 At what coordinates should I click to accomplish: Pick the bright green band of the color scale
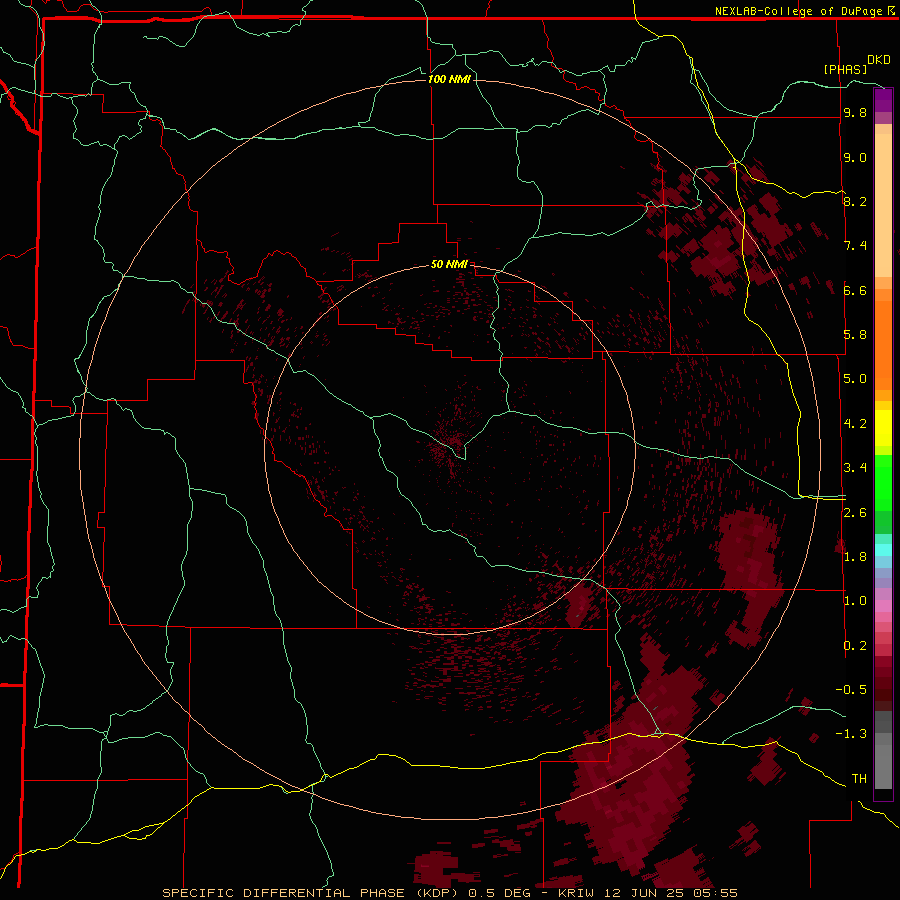(x=883, y=482)
